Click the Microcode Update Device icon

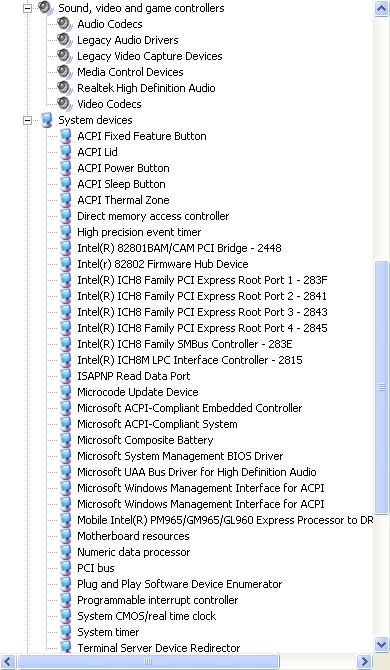tap(65, 392)
